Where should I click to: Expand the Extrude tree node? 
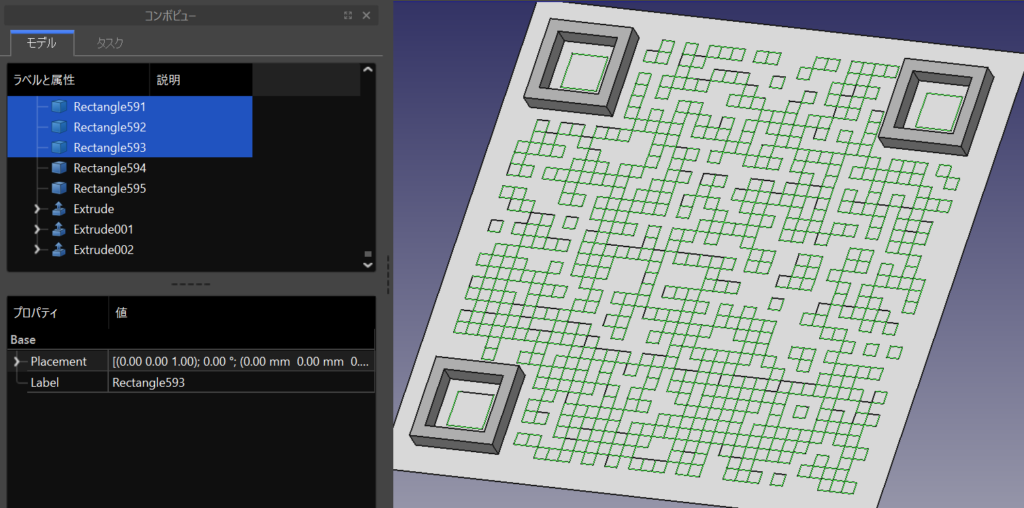37,210
